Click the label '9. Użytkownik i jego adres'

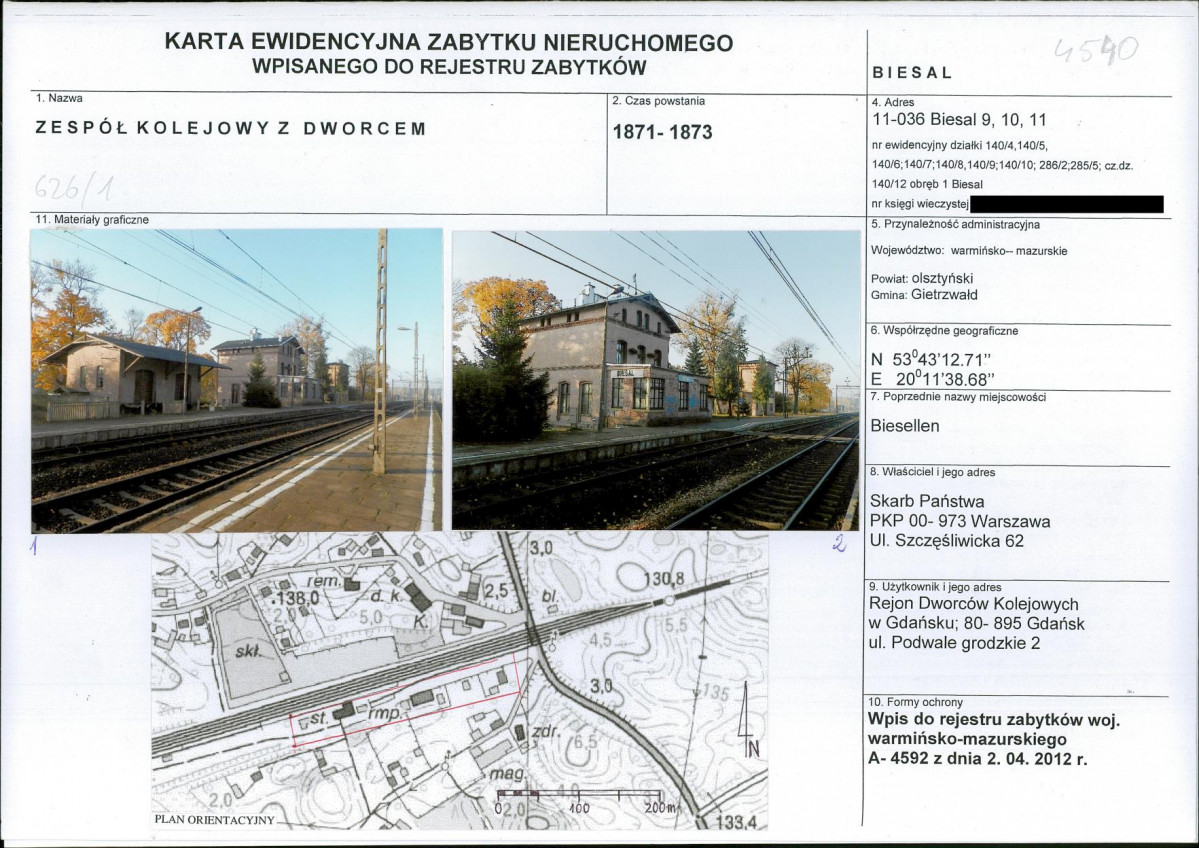click(936, 587)
